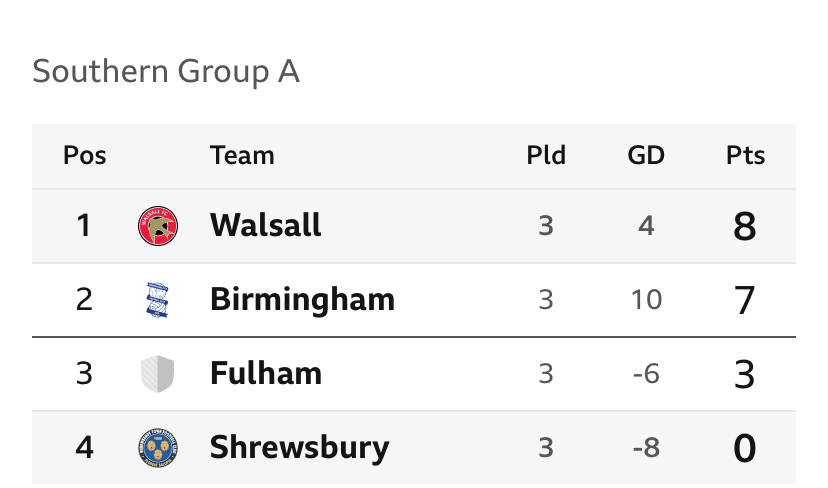Select Fulham's goal difference of -6
The height and width of the screenshot is (488, 828).
(x=646, y=374)
